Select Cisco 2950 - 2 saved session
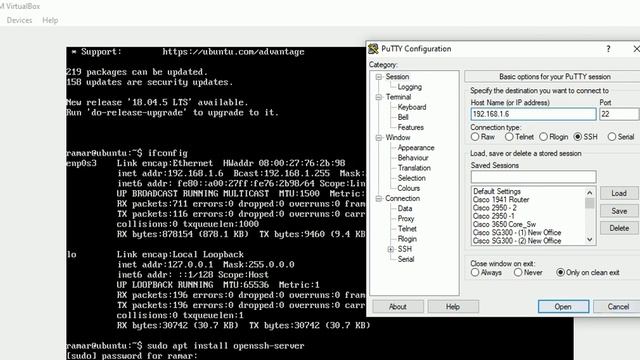Image resolution: width=640 pixels, height=360 pixels. pyautogui.click(x=494, y=208)
